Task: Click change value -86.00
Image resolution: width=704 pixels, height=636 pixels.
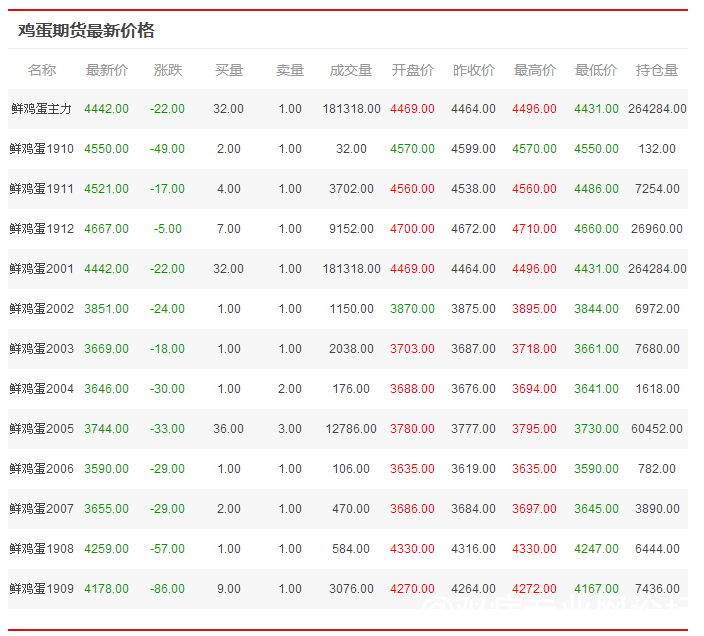Action: (x=167, y=588)
